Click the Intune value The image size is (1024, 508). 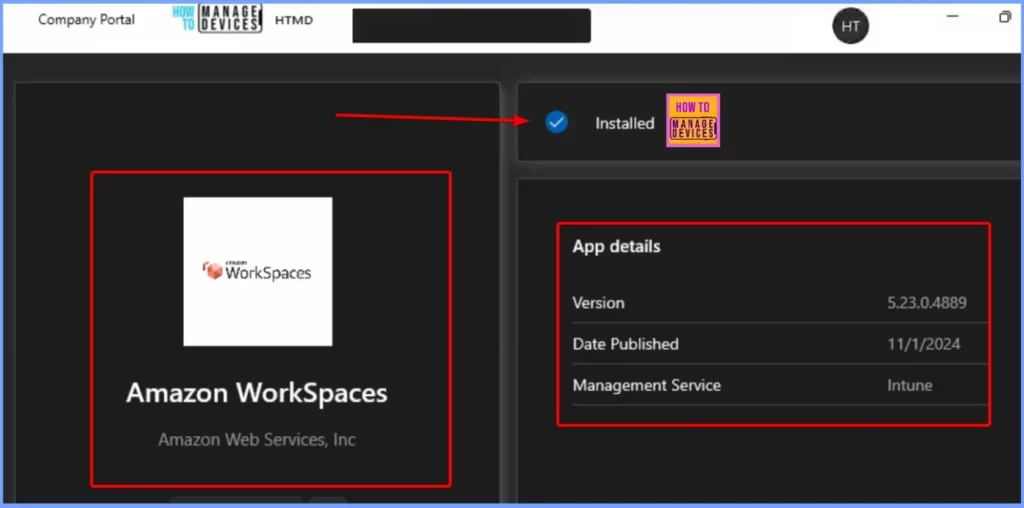point(909,385)
